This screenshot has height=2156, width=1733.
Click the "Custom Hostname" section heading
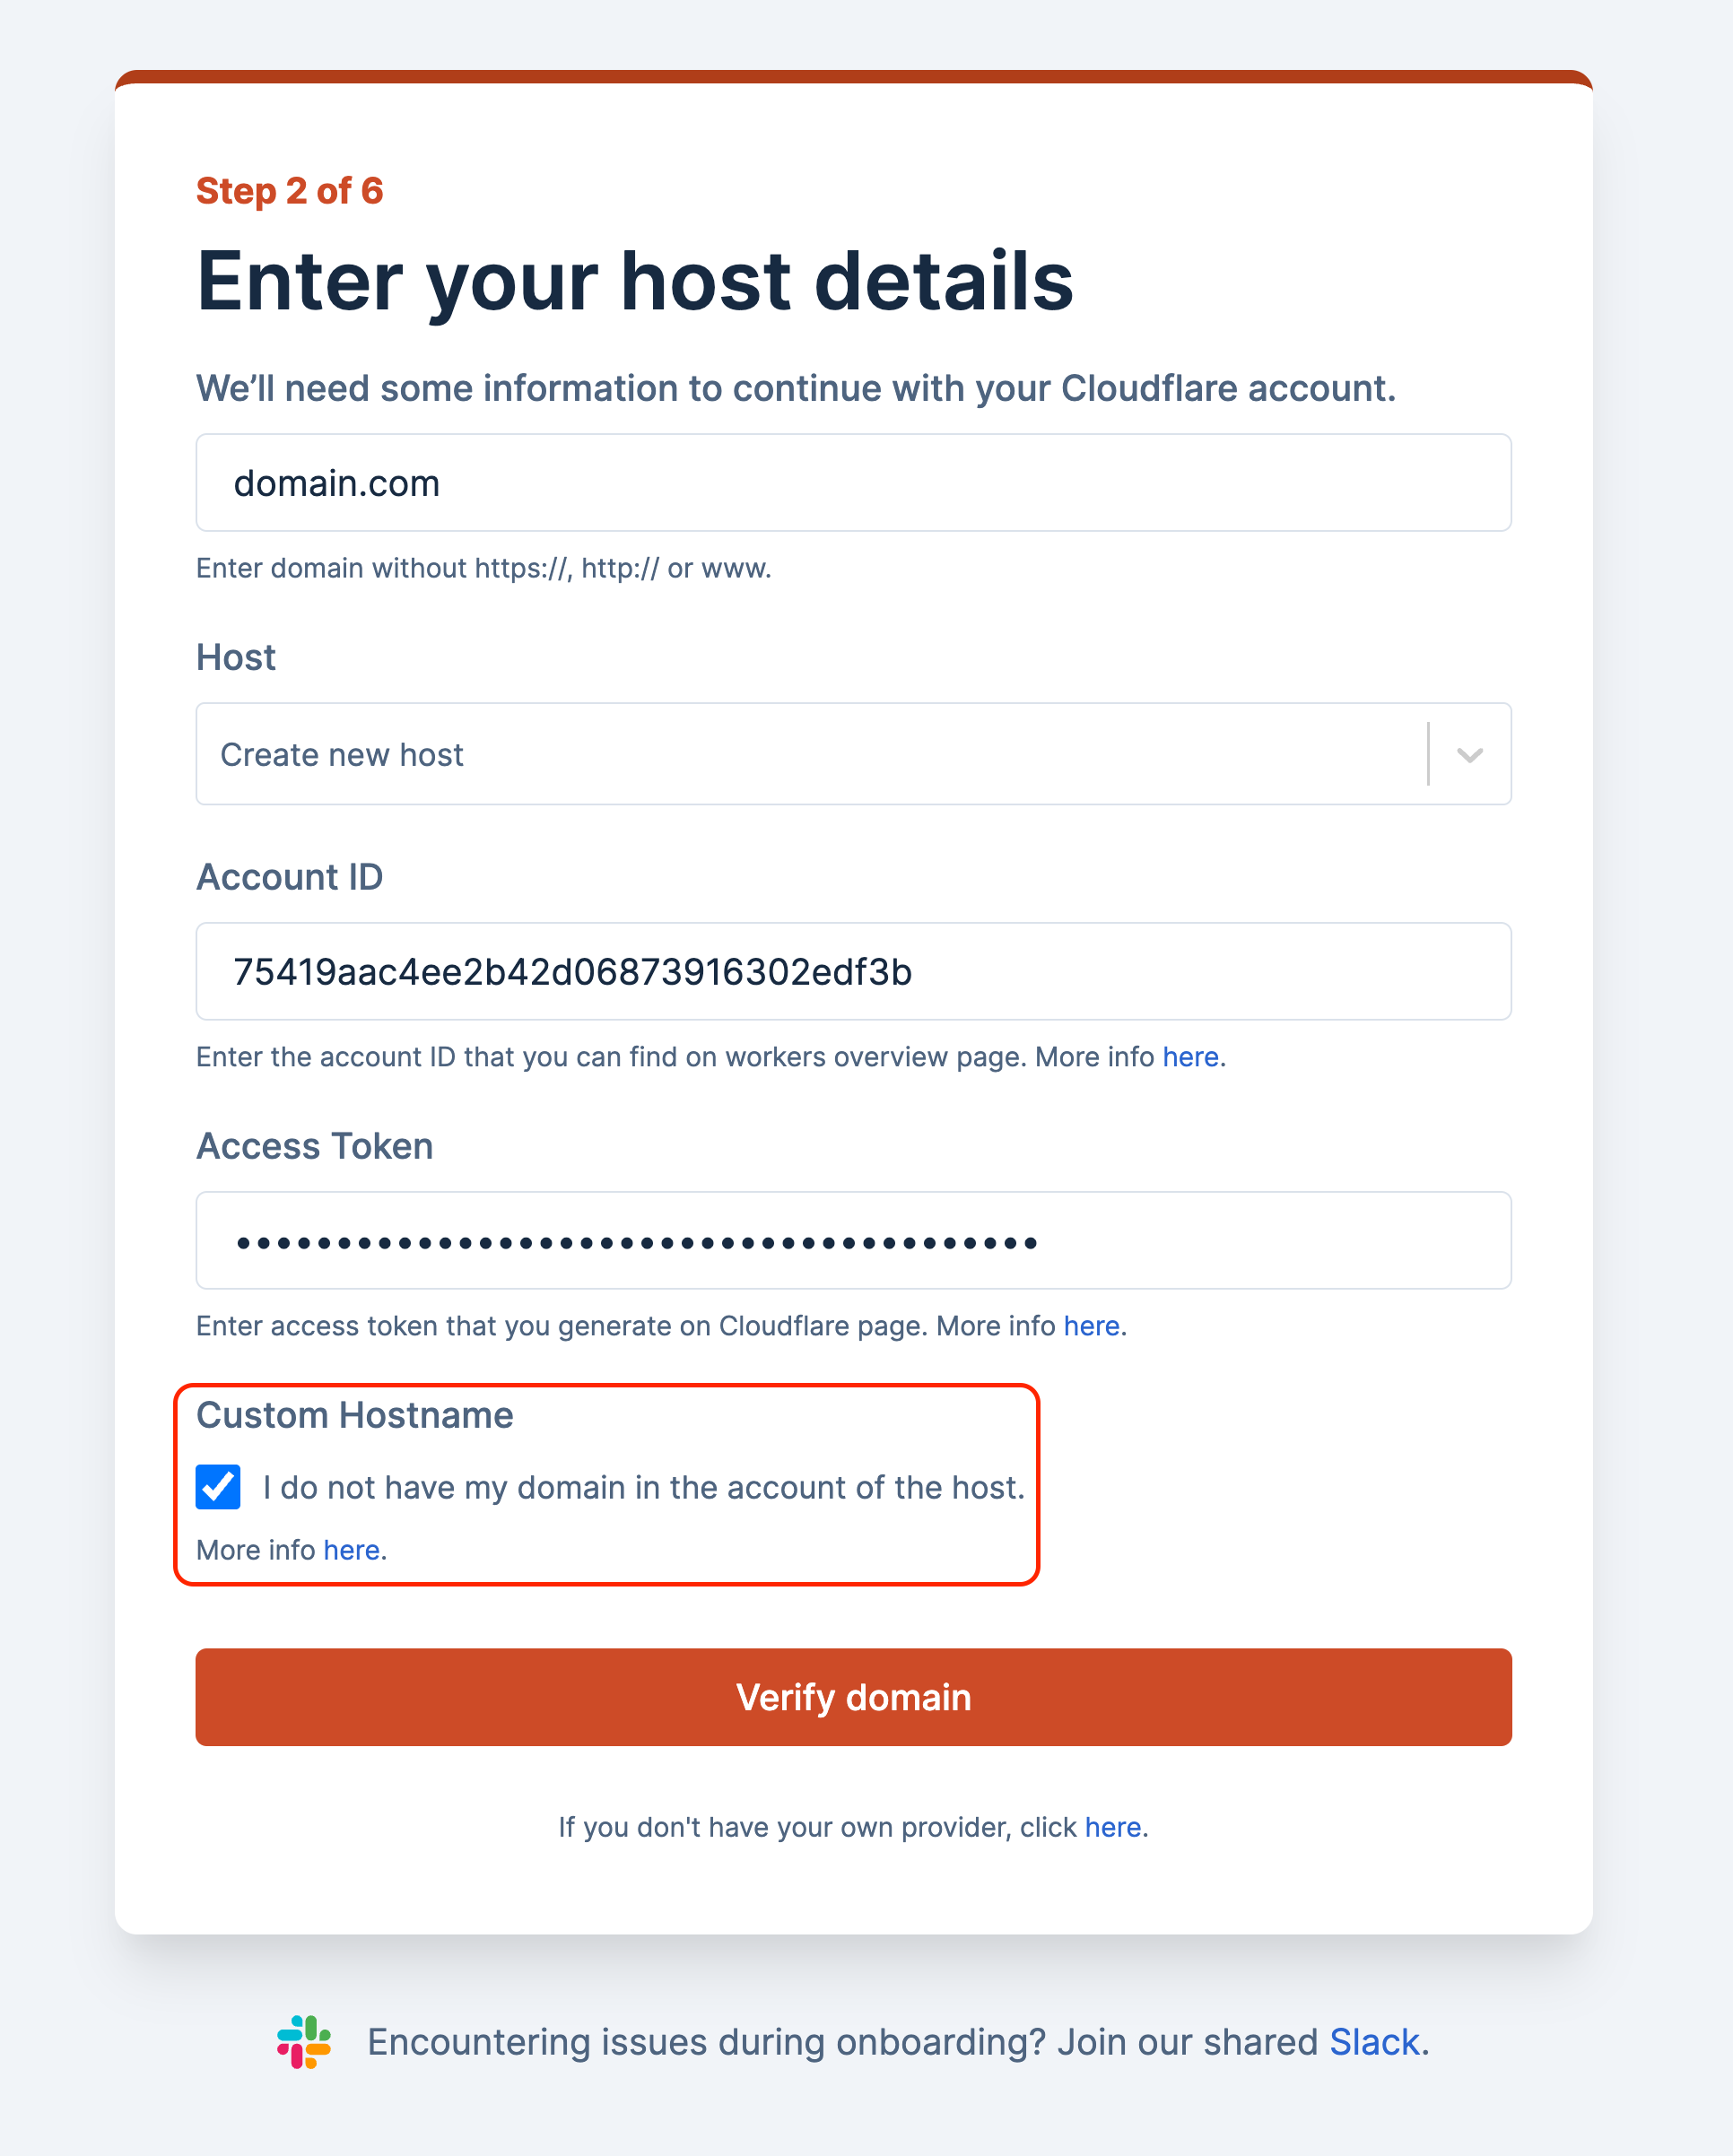[x=355, y=1415]
